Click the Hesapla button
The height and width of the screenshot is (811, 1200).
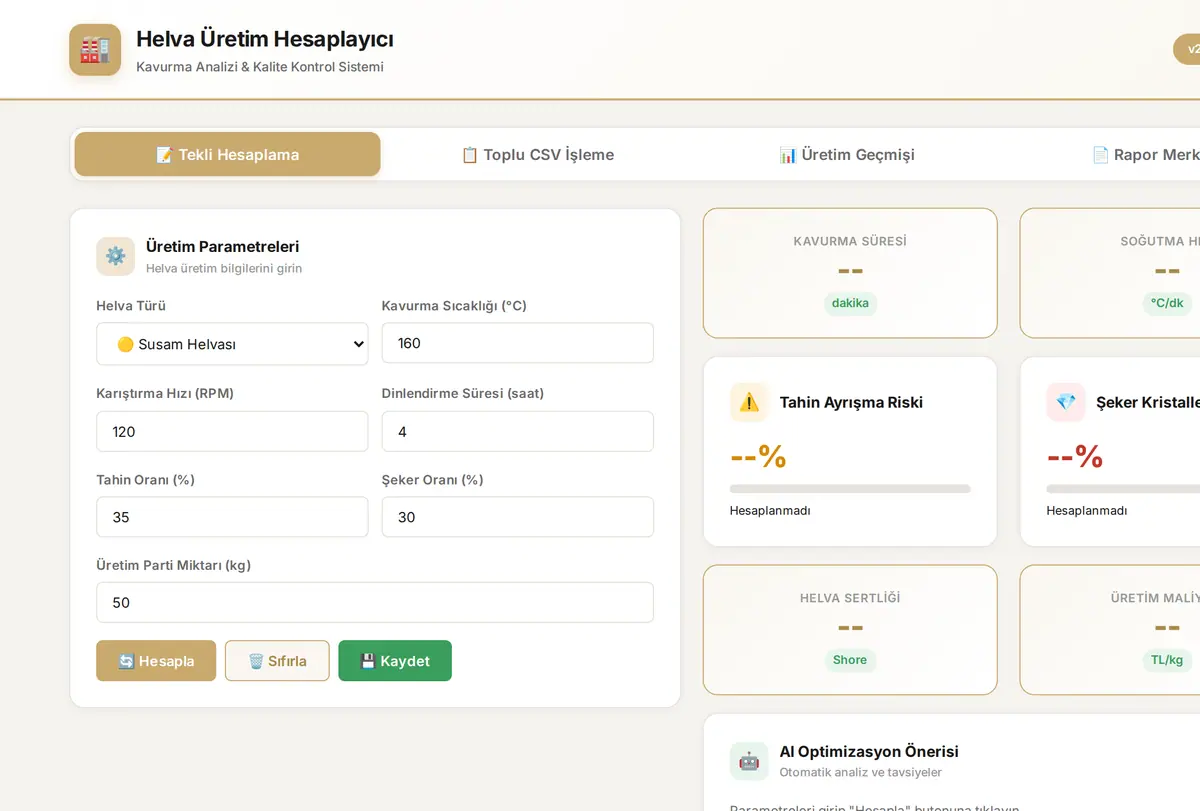click(x=156, y=661)
